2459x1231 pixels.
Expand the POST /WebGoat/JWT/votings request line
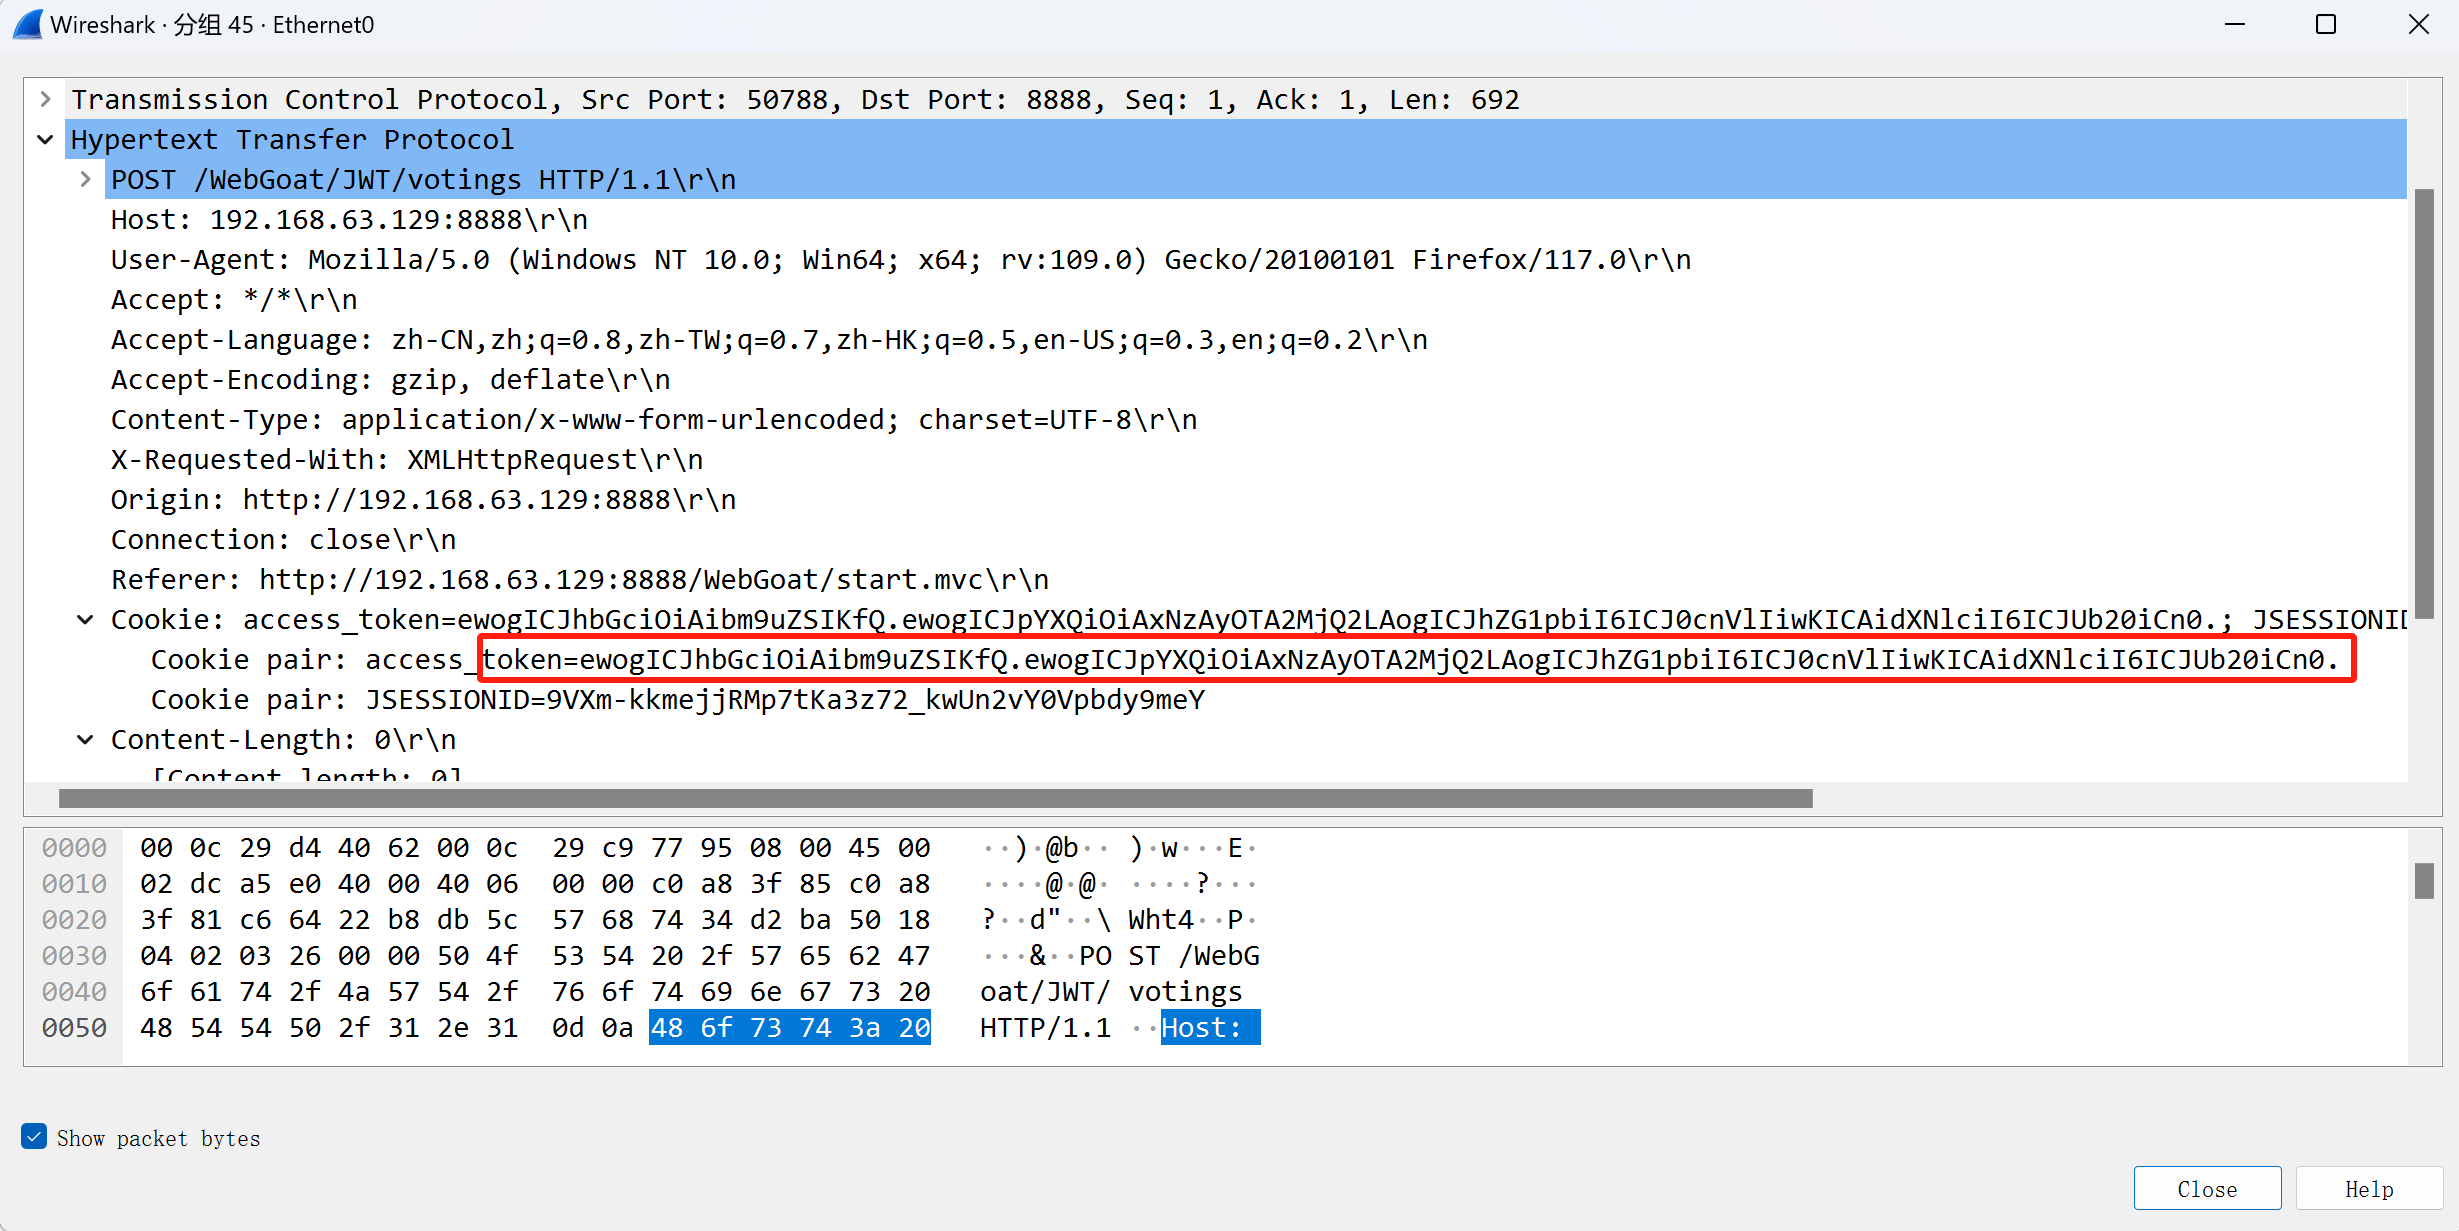pyautogui.click(x=85, y=179)
